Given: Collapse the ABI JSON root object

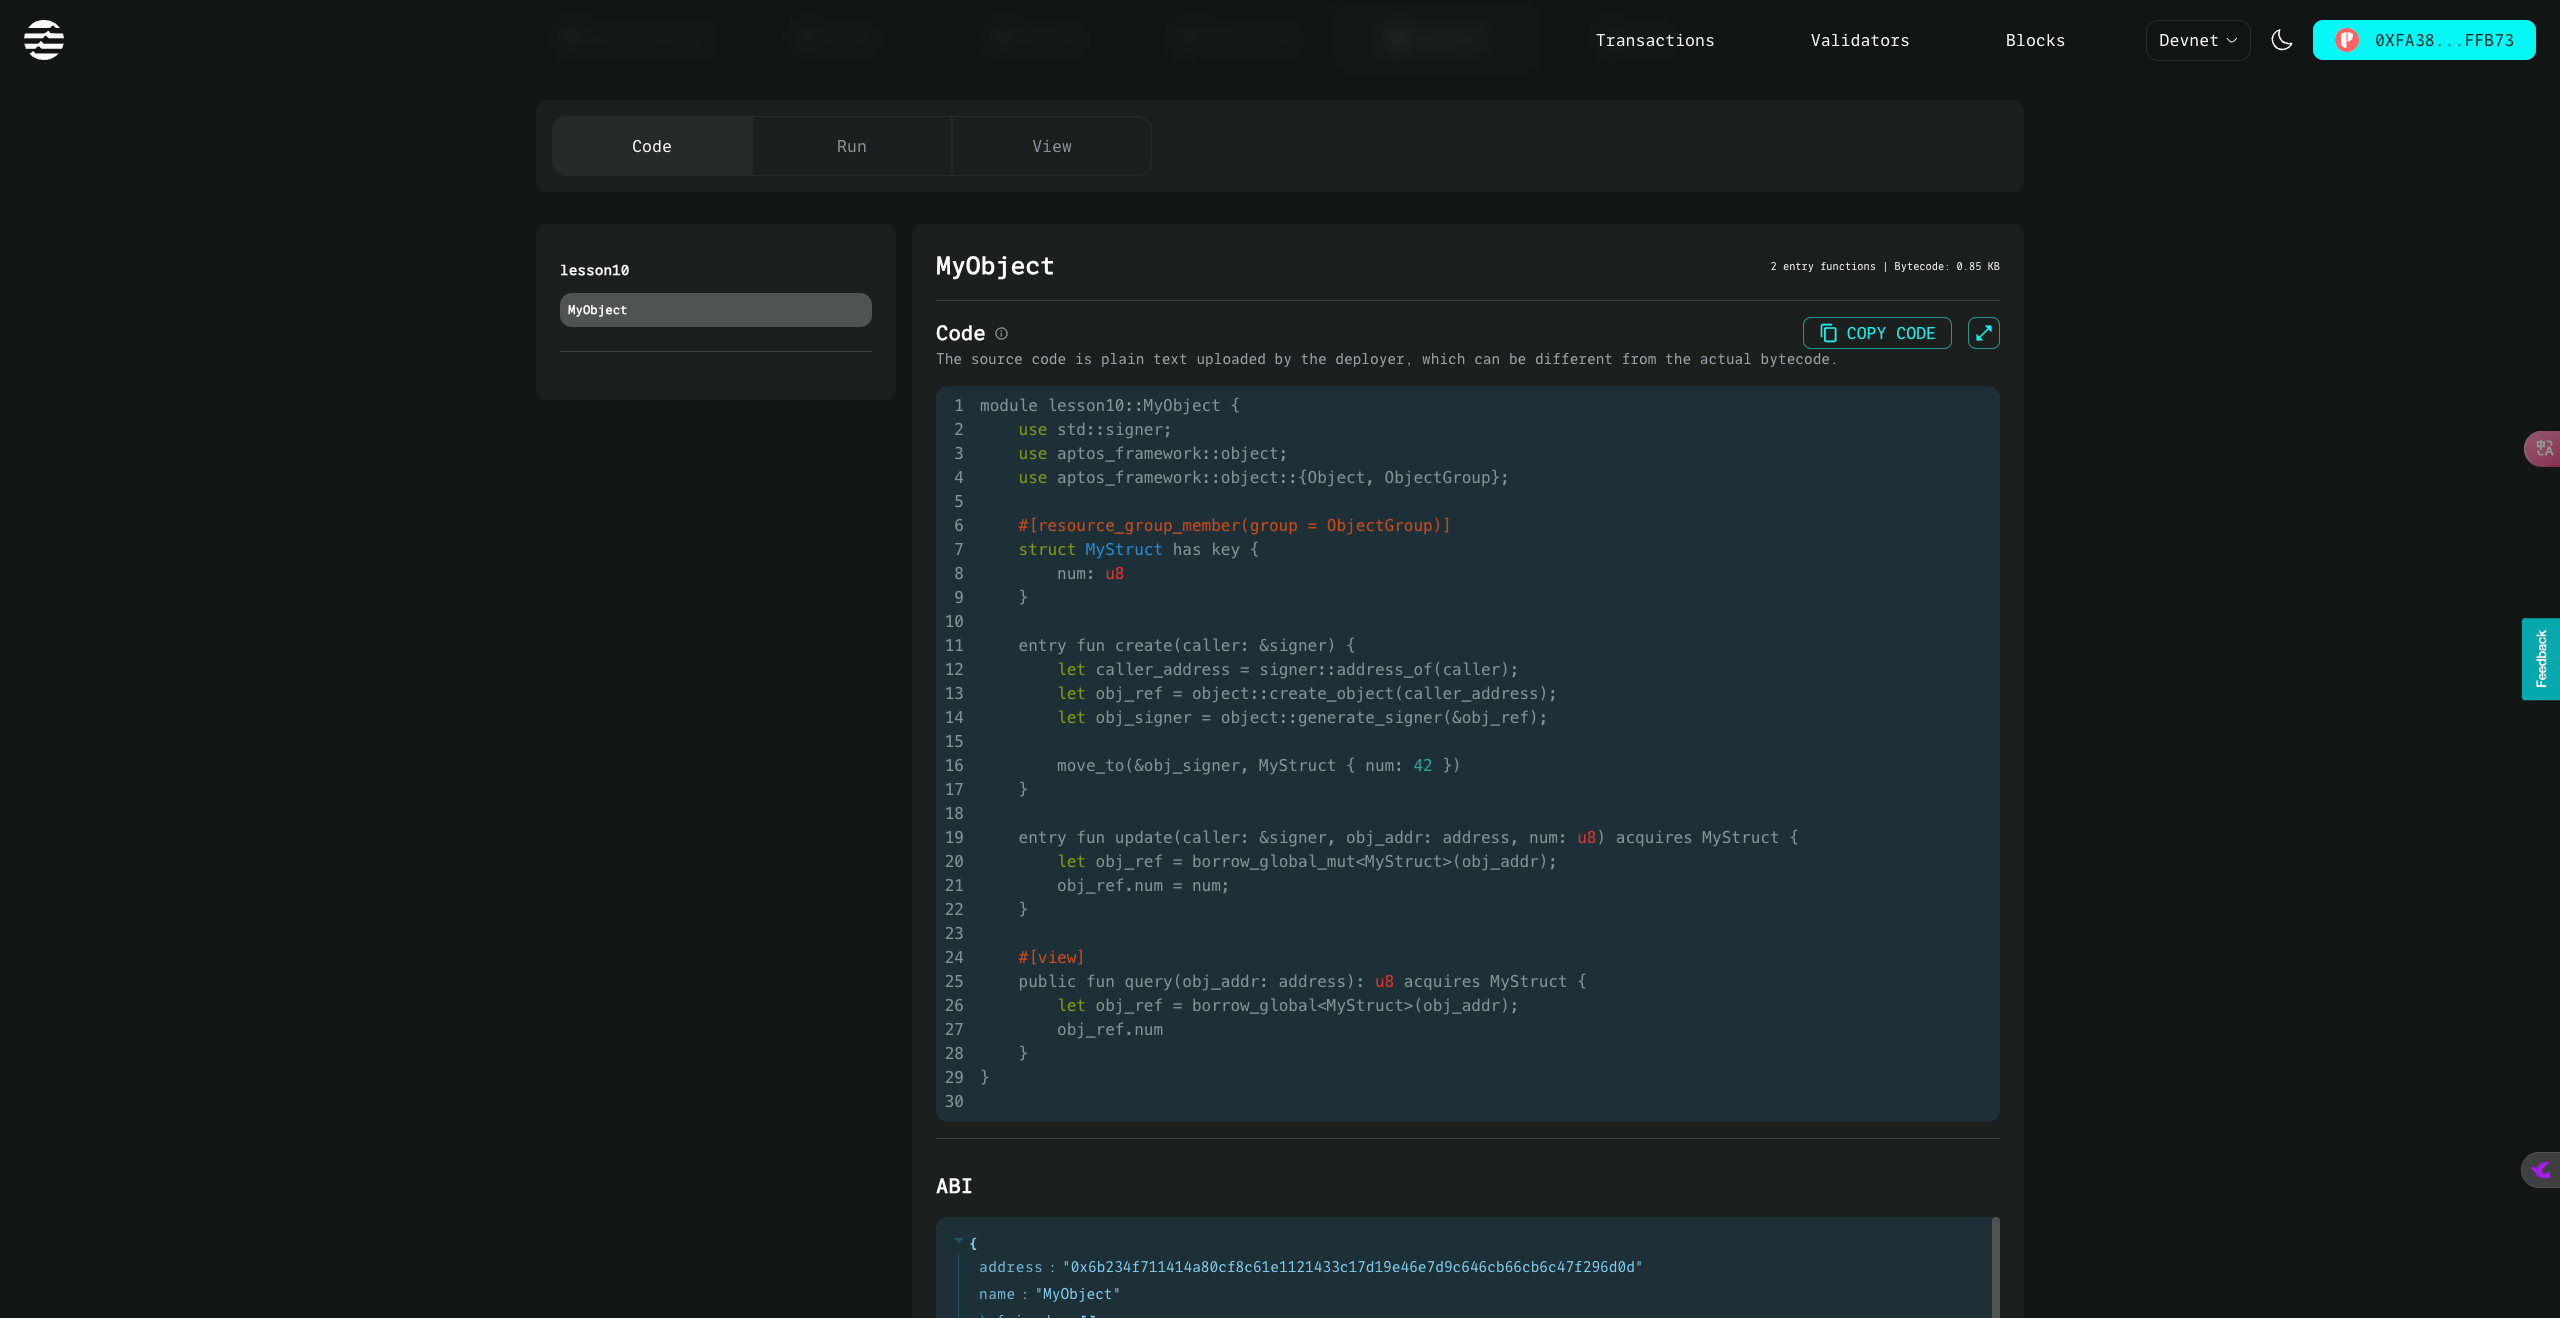Looking at the screenshot, I should (x=959, y=1241).
